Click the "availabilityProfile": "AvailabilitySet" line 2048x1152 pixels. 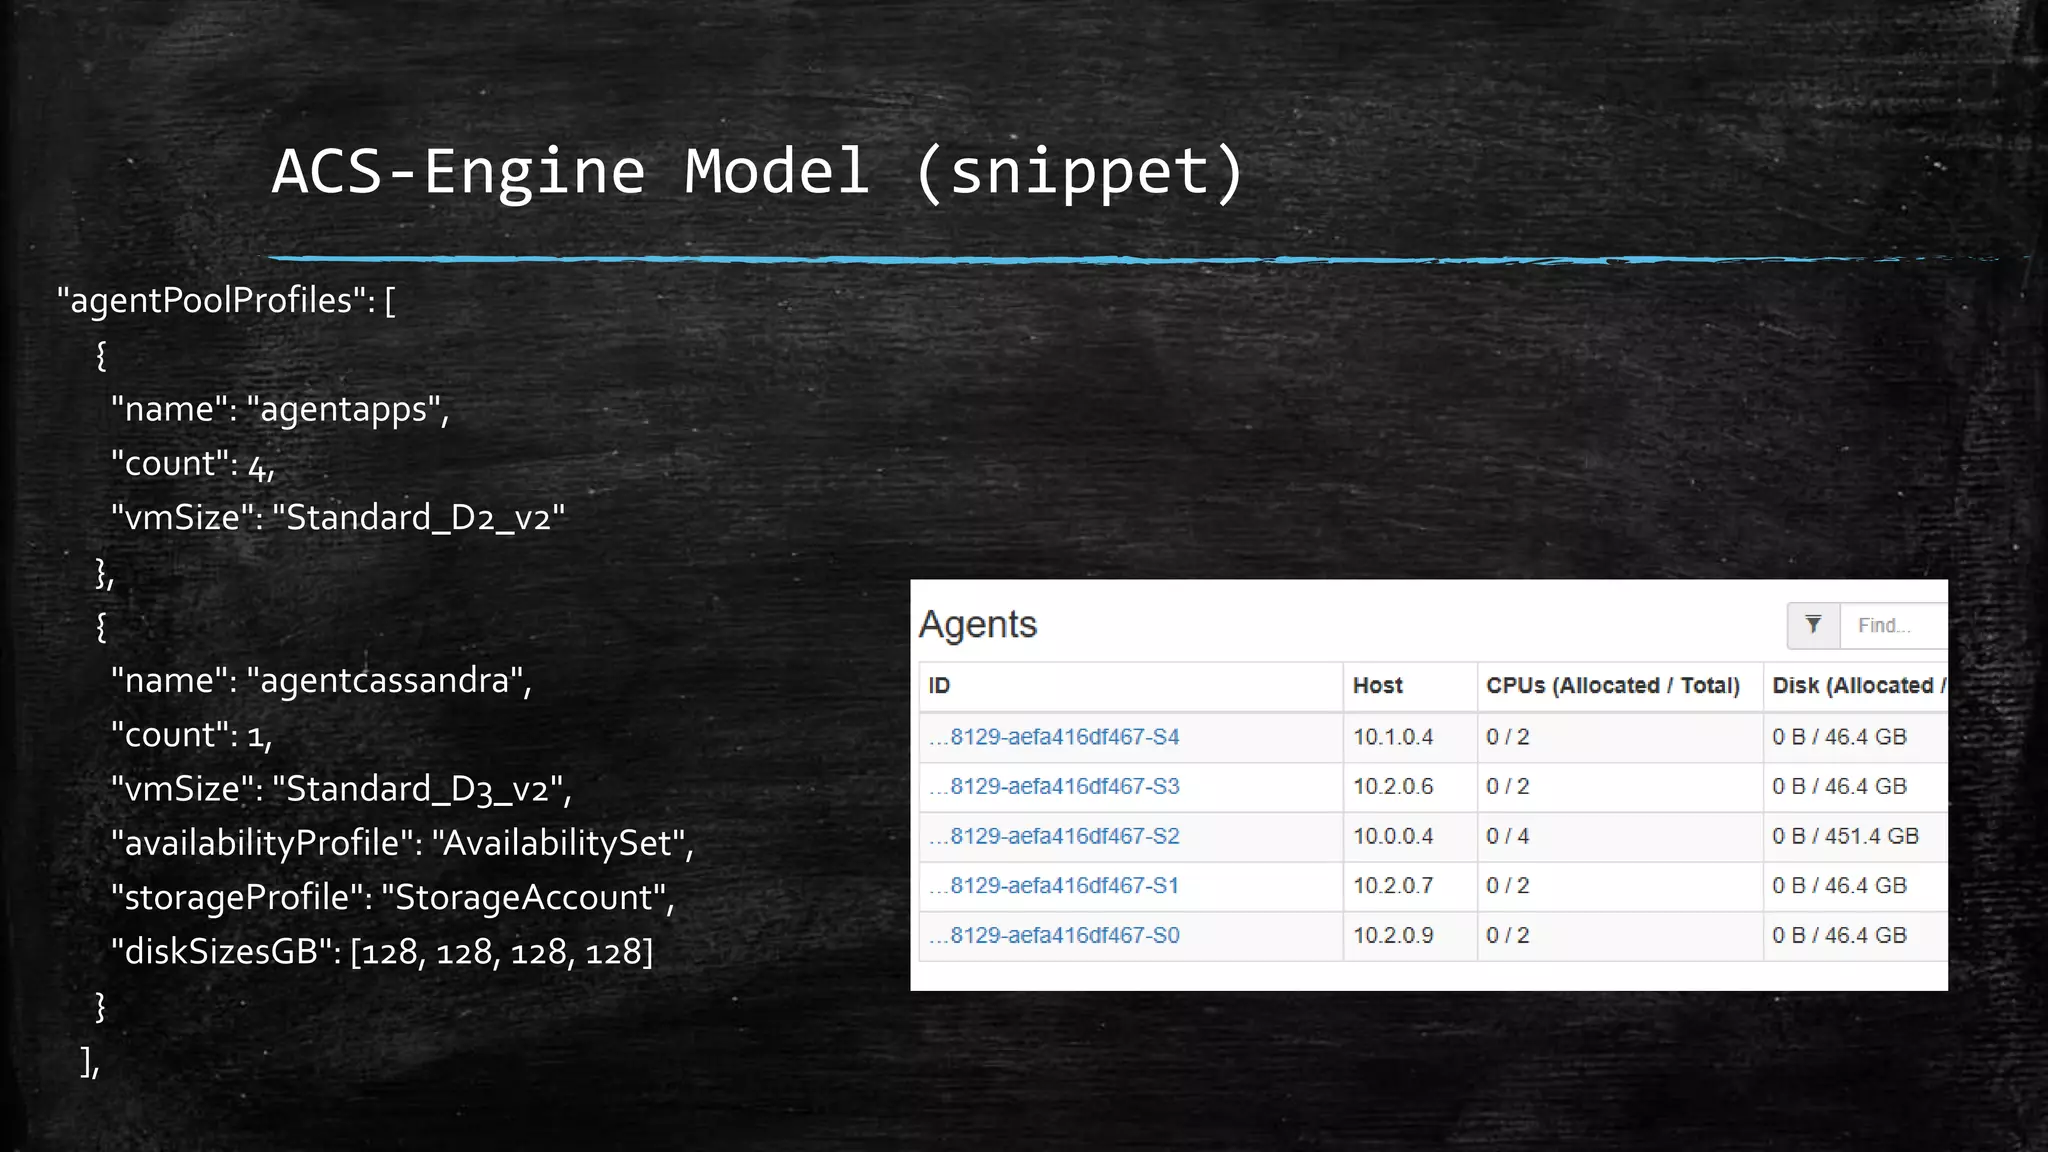pyautogui.click(x=402, y=844)
